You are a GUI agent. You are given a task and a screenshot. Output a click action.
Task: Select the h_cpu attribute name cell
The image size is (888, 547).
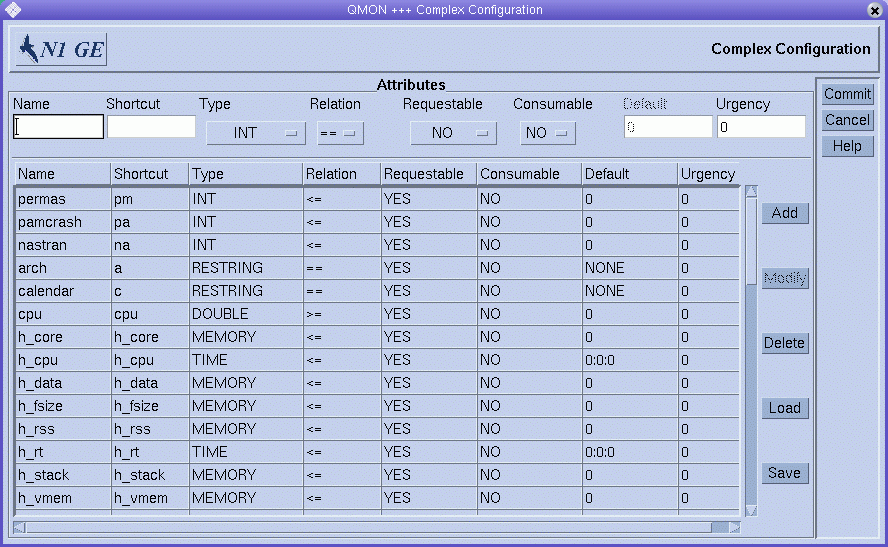(63, 360)
